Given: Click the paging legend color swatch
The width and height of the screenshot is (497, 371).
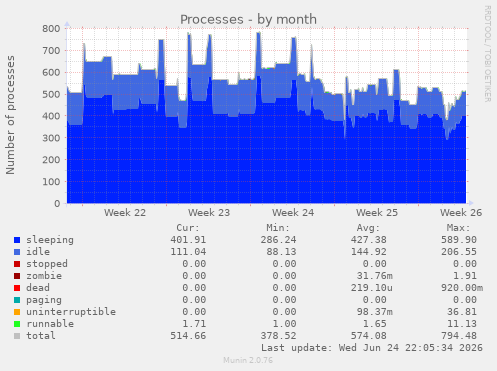Looking at the screenshot, I should pos(17,300).
